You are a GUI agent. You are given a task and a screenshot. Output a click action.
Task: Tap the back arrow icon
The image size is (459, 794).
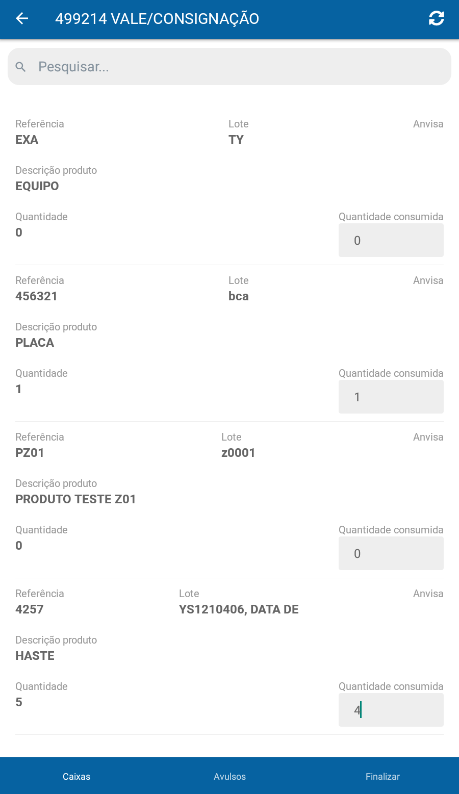tap(22, 19)
